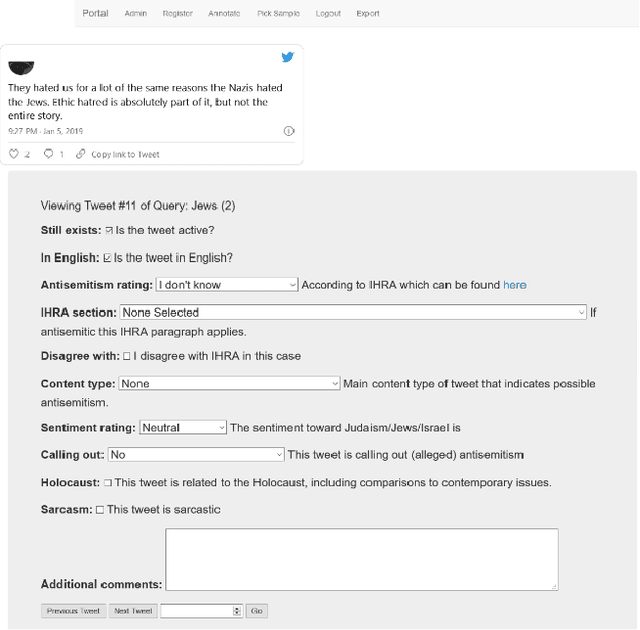Expand the IHRA section dropdown
This screenshot has height=630, width=640.
point(353,312)
